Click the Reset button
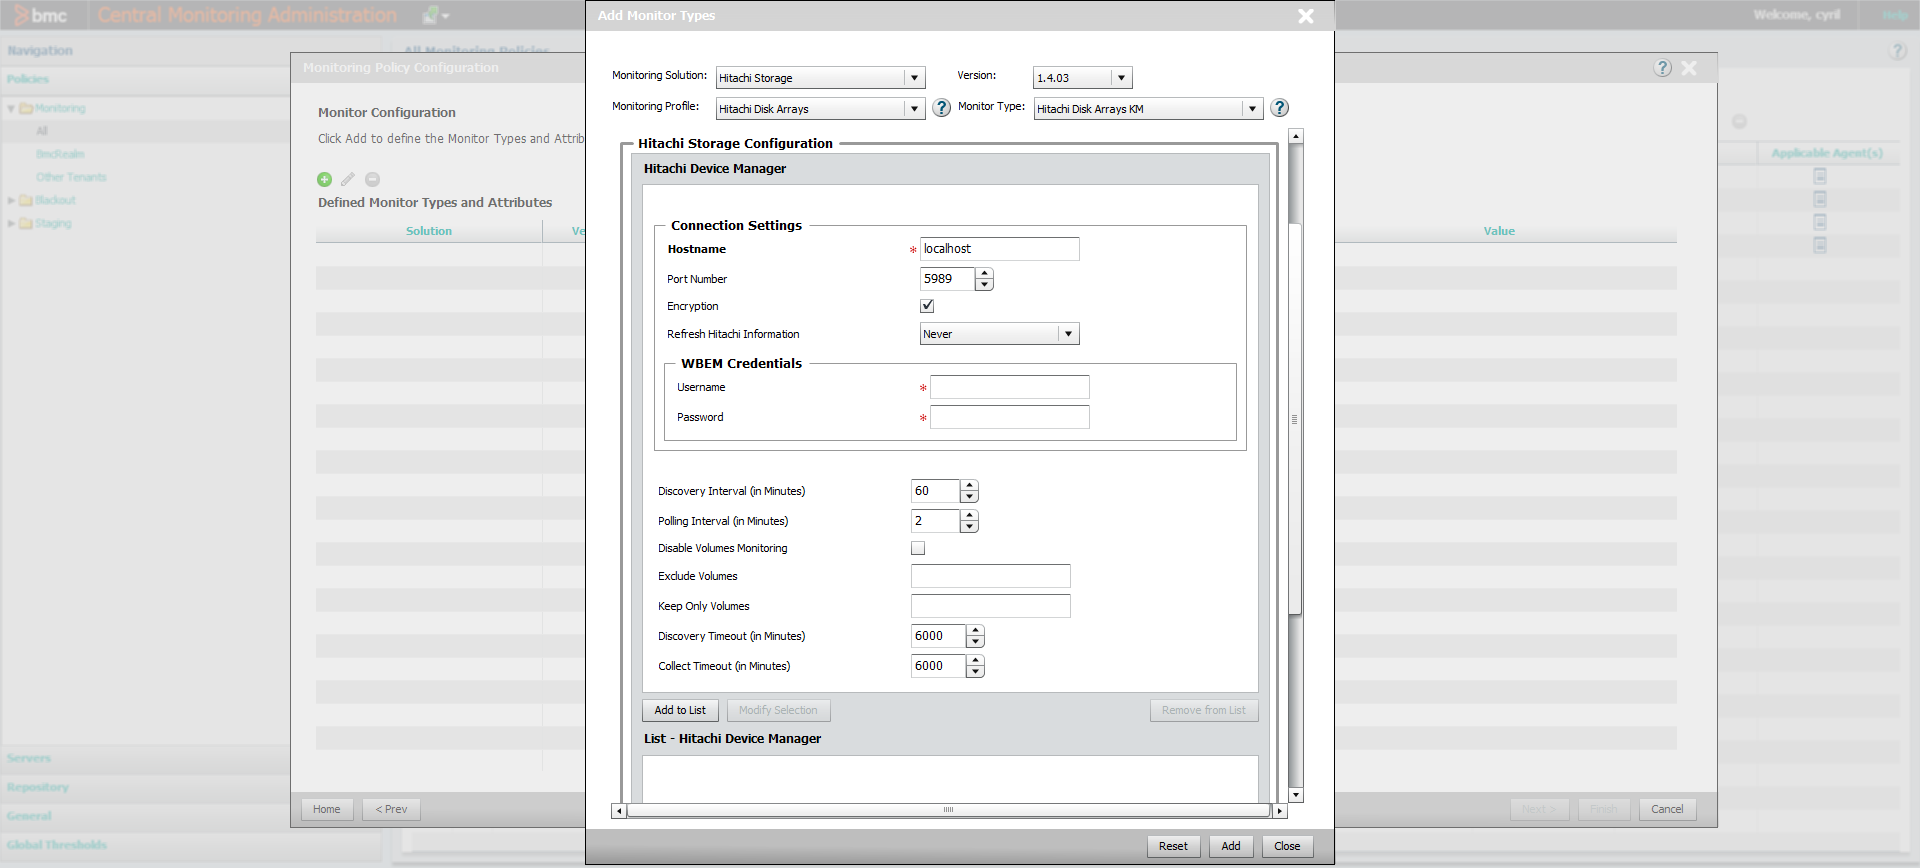 [1173, 846]
